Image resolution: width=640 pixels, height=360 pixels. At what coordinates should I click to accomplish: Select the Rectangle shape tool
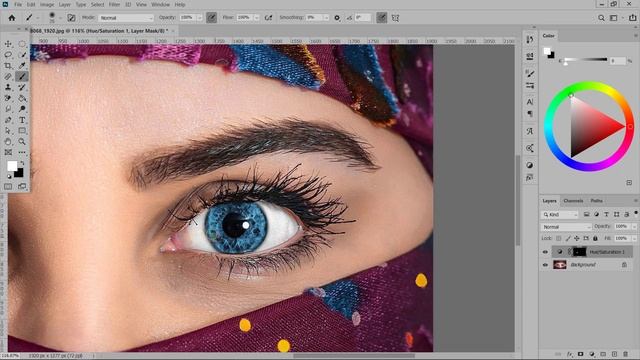(22, 131)
